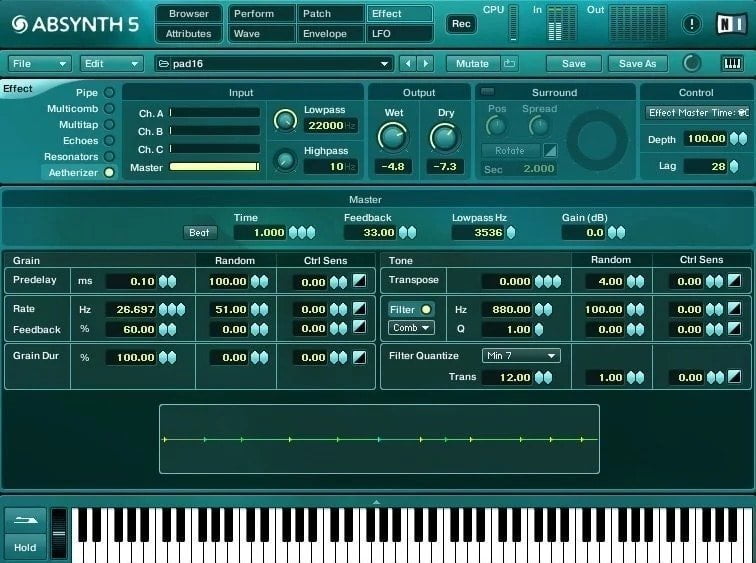Click the Mutate button
This screenshot has height=563, width=756.
pyautogui.click(x=472, y=64)
